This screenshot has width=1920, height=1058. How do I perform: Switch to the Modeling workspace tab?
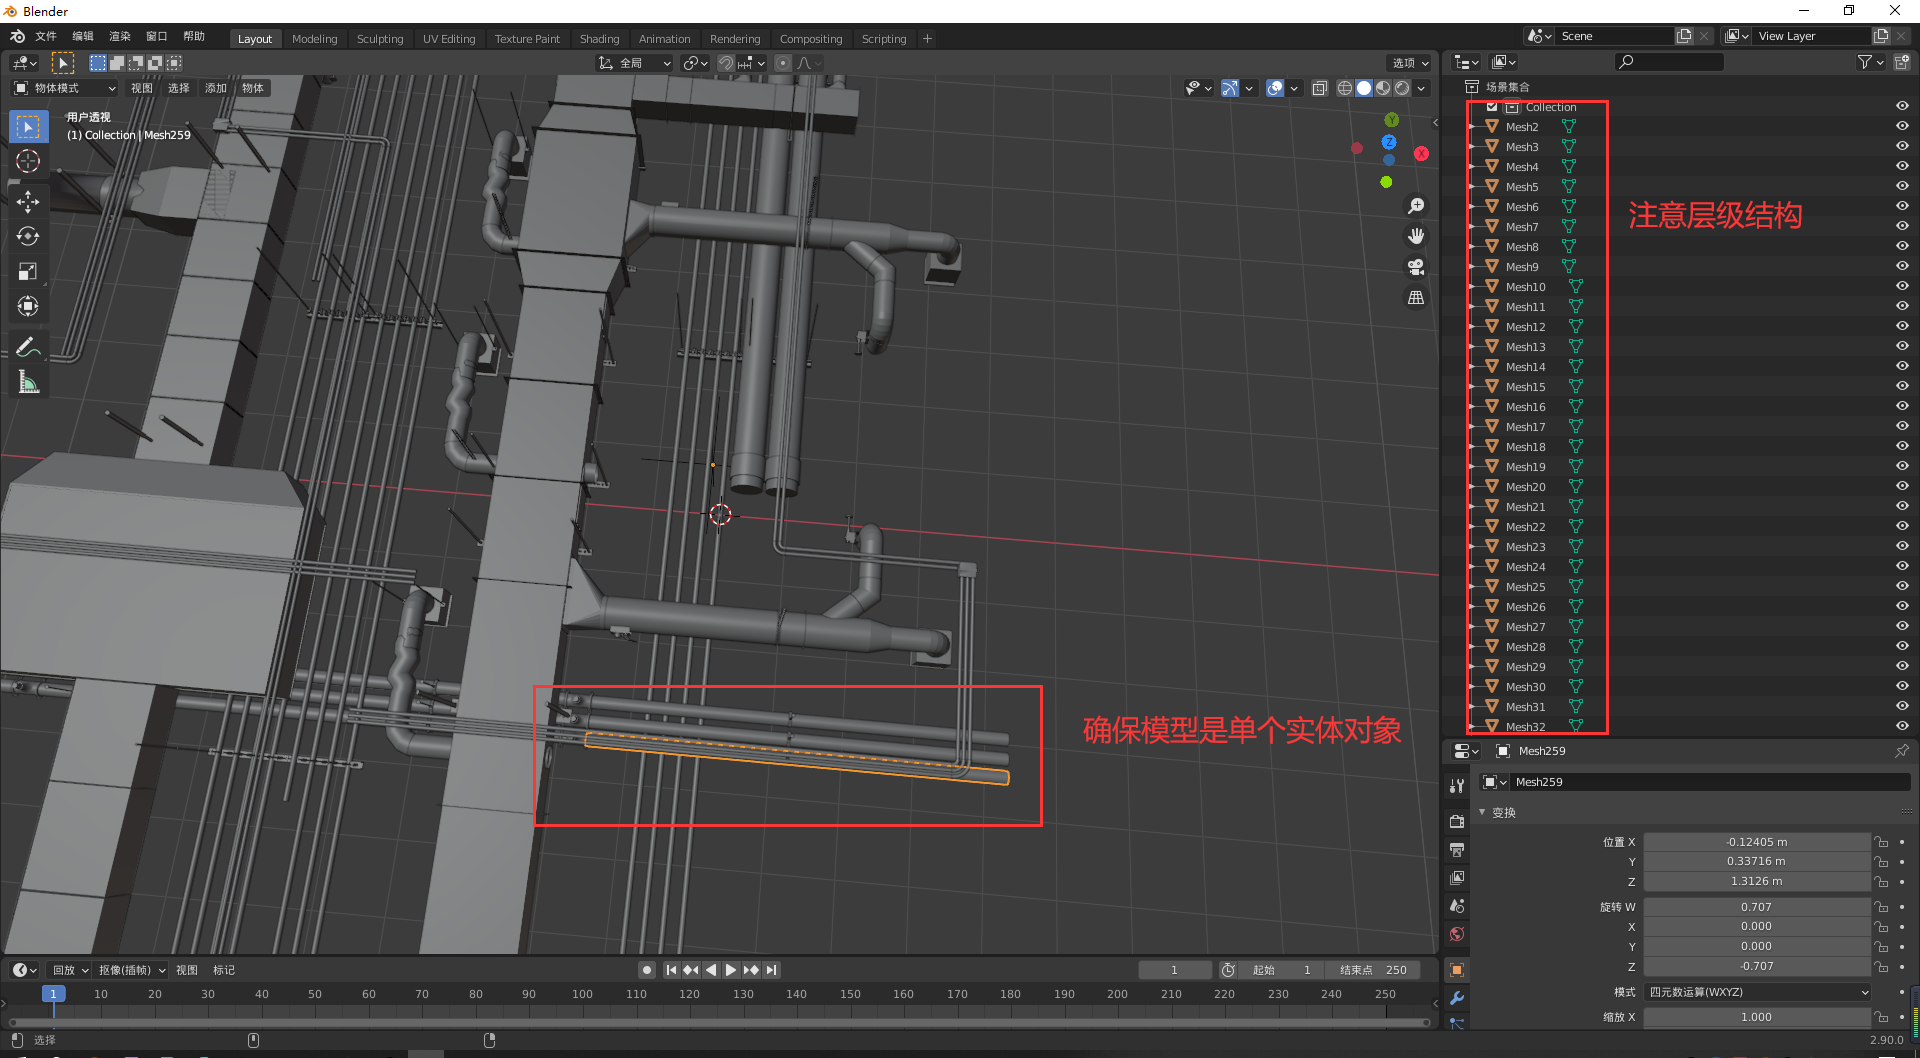(x=314, y=39)
